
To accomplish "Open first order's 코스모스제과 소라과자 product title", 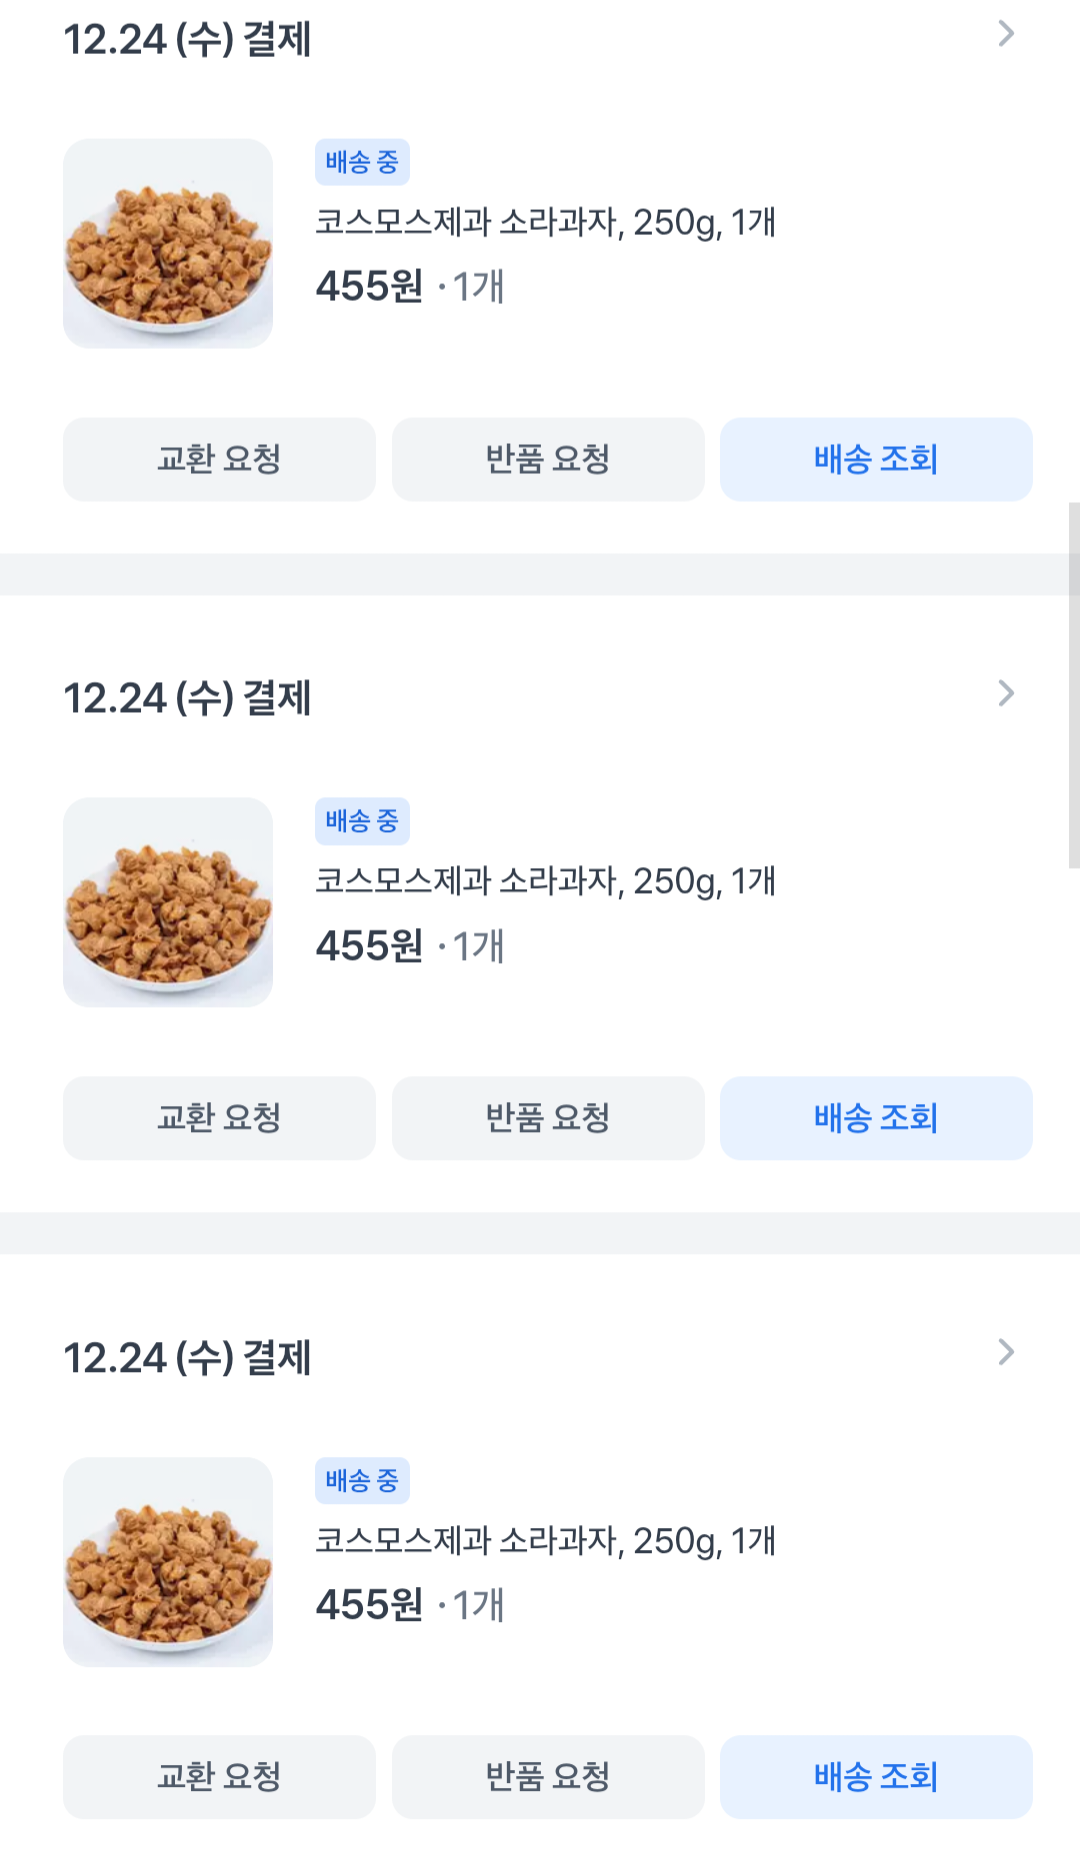I will pos(545,222).
